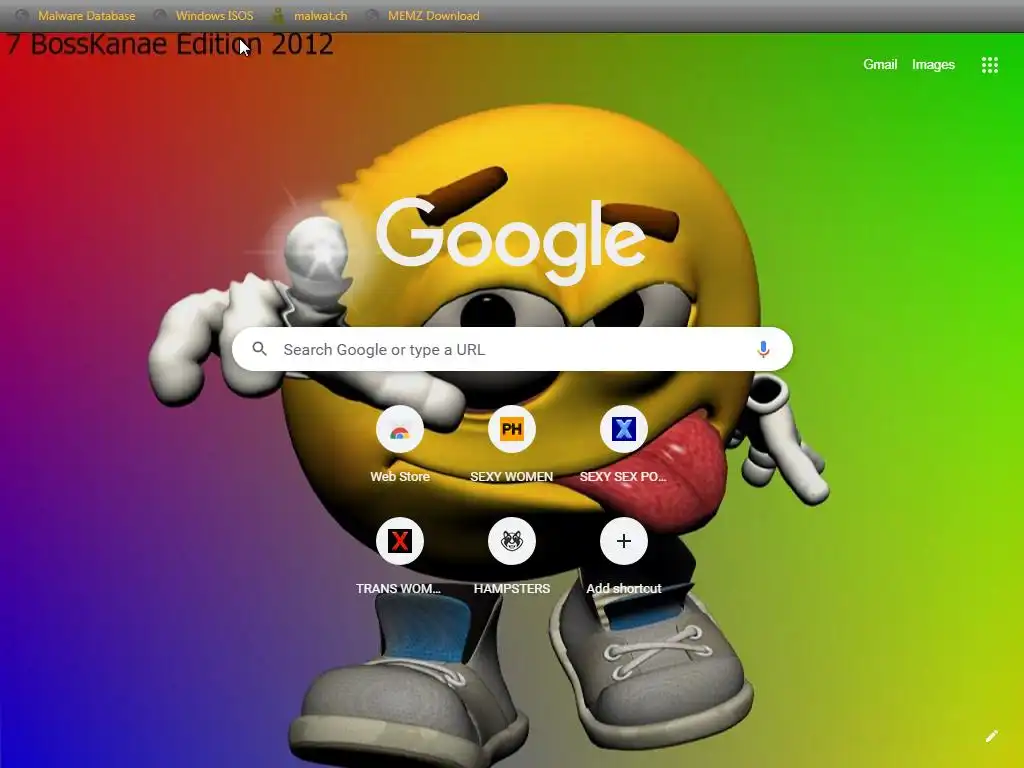The width and height of the screenshot is (1024, 768).
Task: Click the Google logo
Action: point(511,241)
